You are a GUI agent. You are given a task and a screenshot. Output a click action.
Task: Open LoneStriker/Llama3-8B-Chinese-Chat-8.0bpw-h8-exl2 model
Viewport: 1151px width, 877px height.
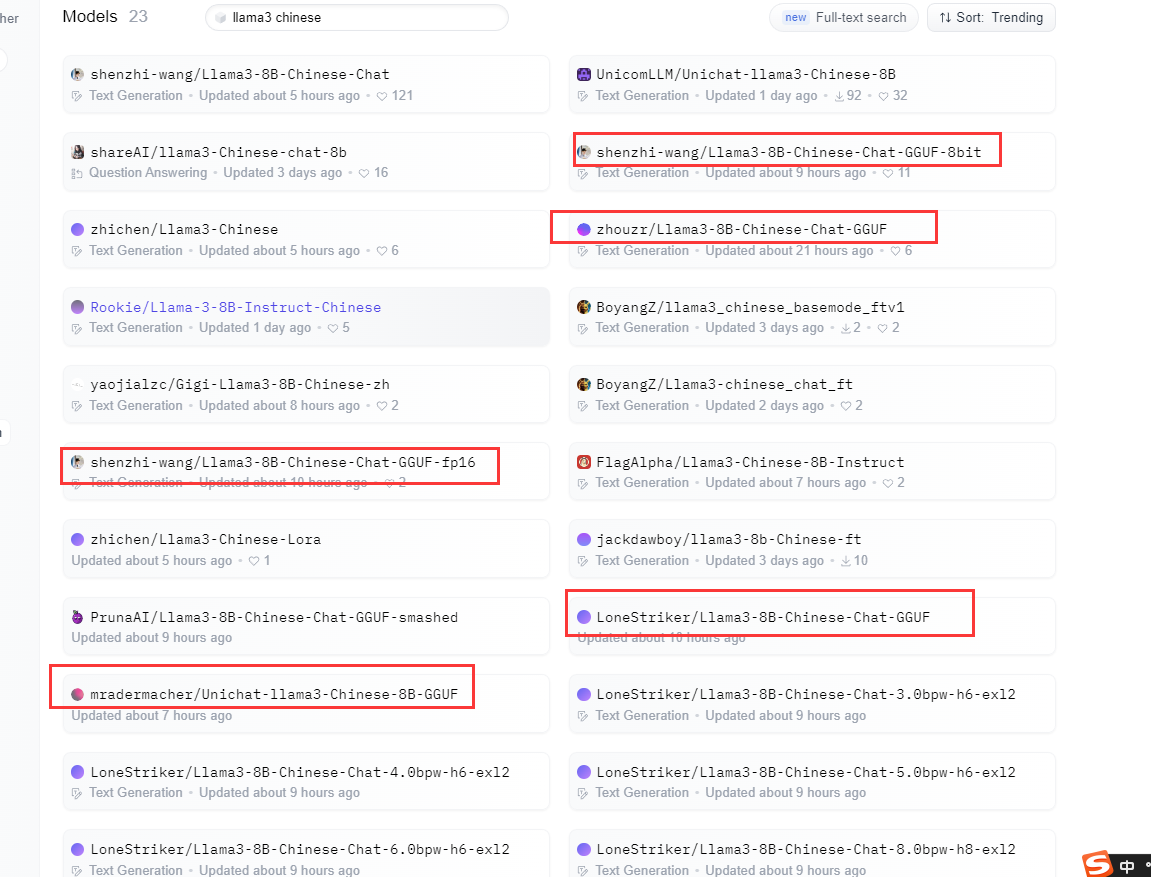tap(806, 850)
